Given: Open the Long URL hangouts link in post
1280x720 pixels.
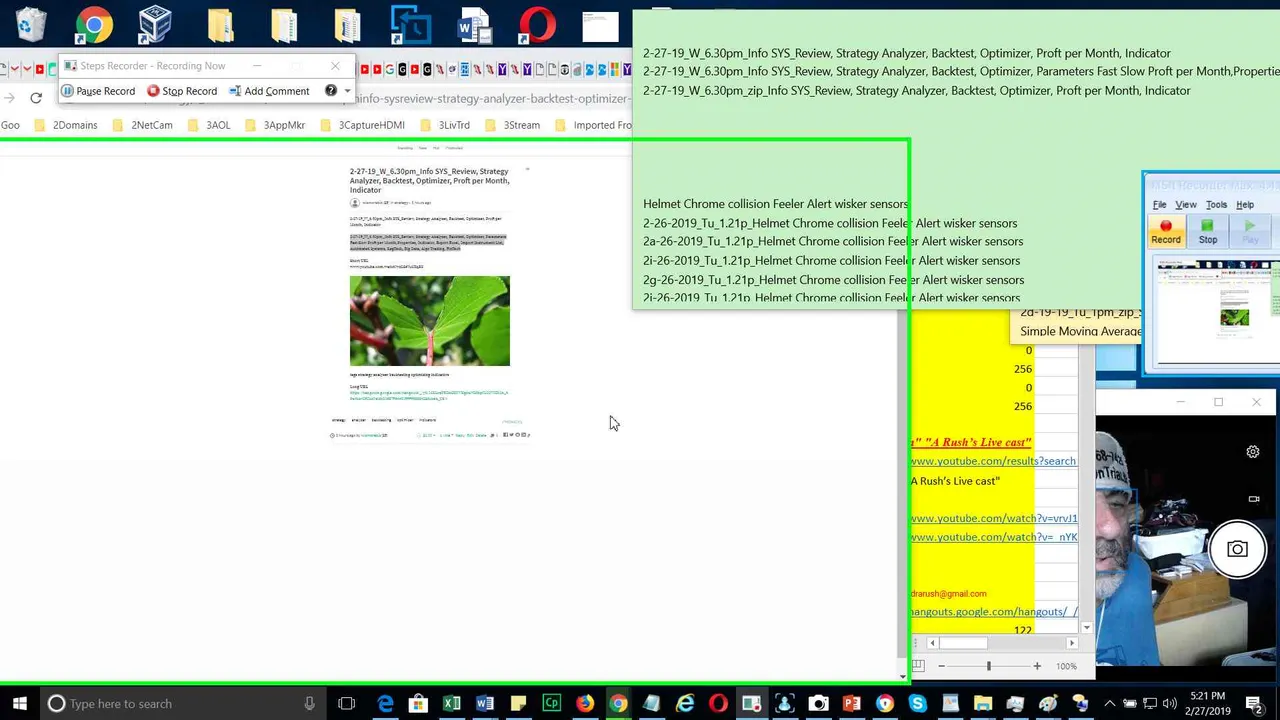Looking at the screenshot, I should [x=429, y=395].
